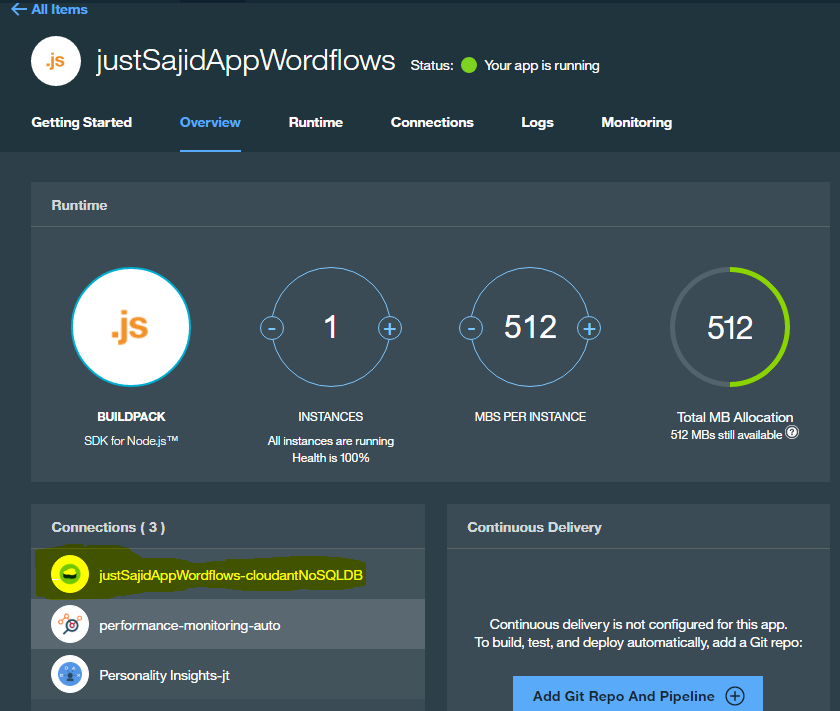Open the Getting Started tab
840x711 pixels.
point(81,122)
